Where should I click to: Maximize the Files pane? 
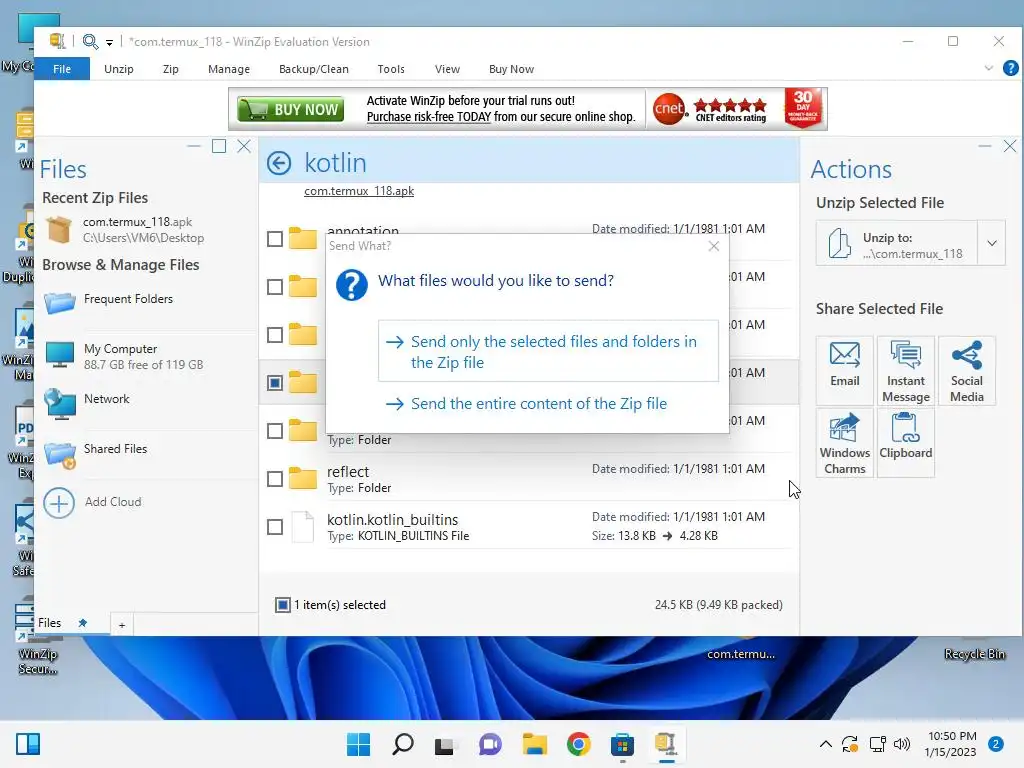coord(219,146)
